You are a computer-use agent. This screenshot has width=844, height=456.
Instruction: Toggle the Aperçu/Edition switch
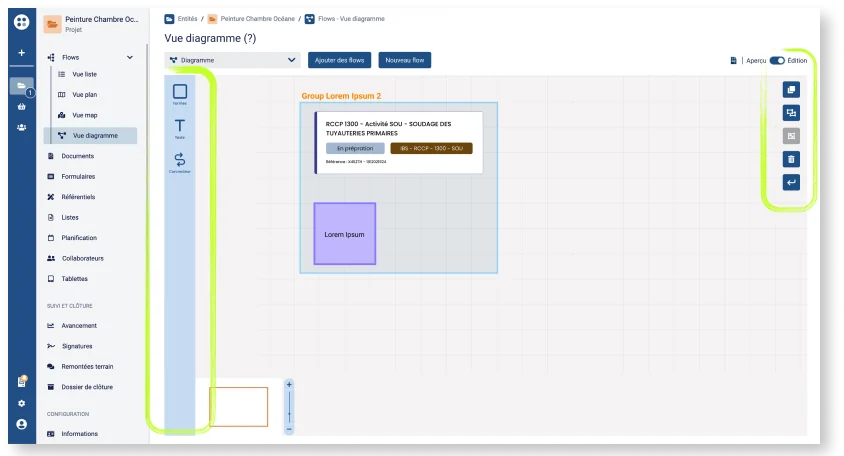tap(777, 60)
